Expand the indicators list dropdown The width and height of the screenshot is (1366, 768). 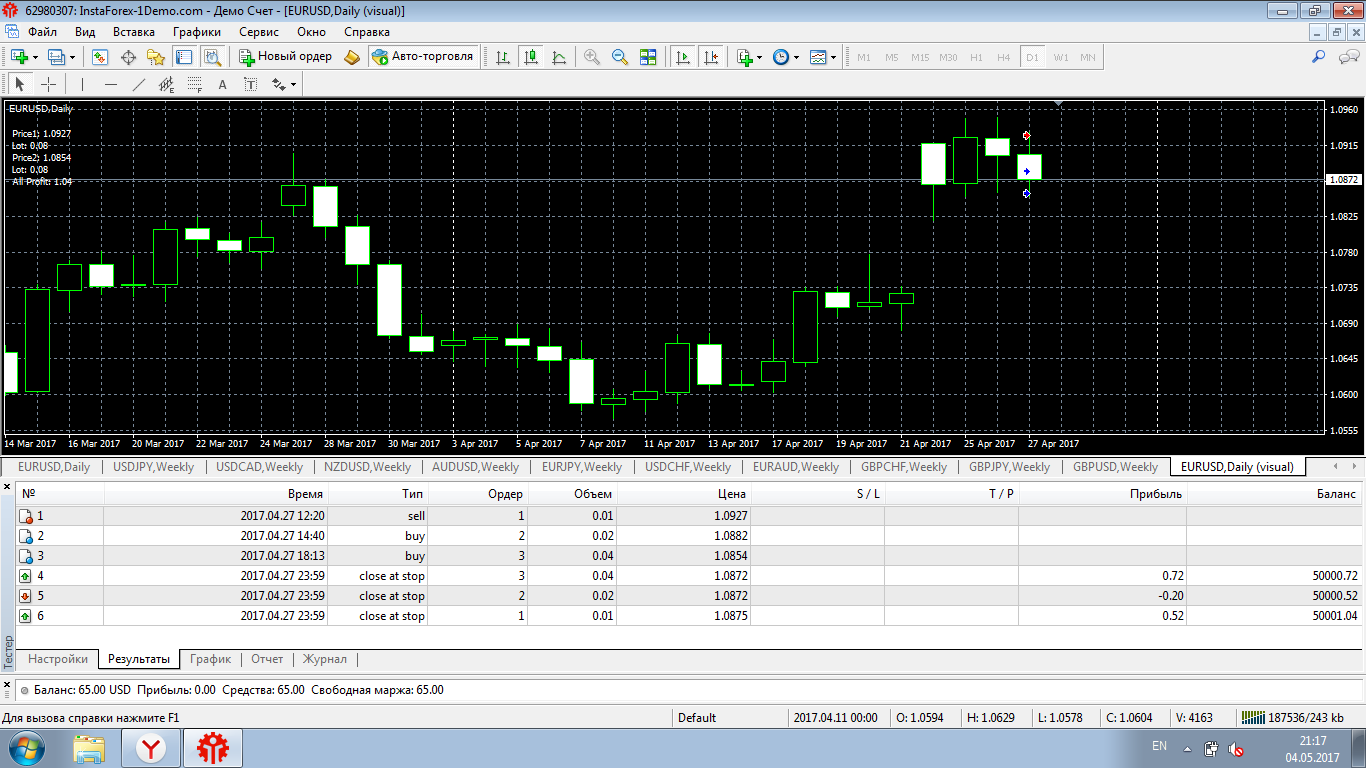(x=760, y=57)
